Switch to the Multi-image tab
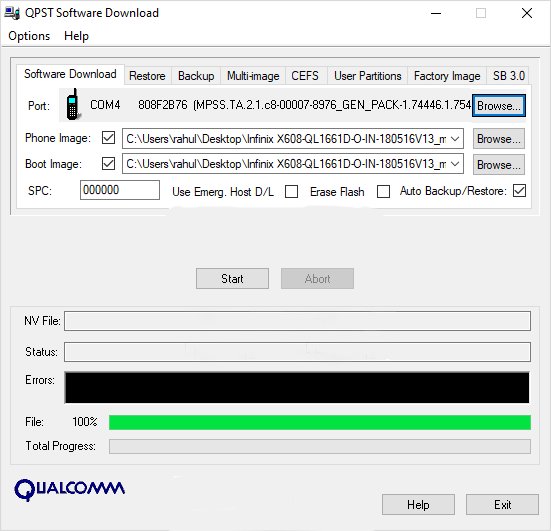This screenshot has width=551, height=531. [x=253, y=76]
